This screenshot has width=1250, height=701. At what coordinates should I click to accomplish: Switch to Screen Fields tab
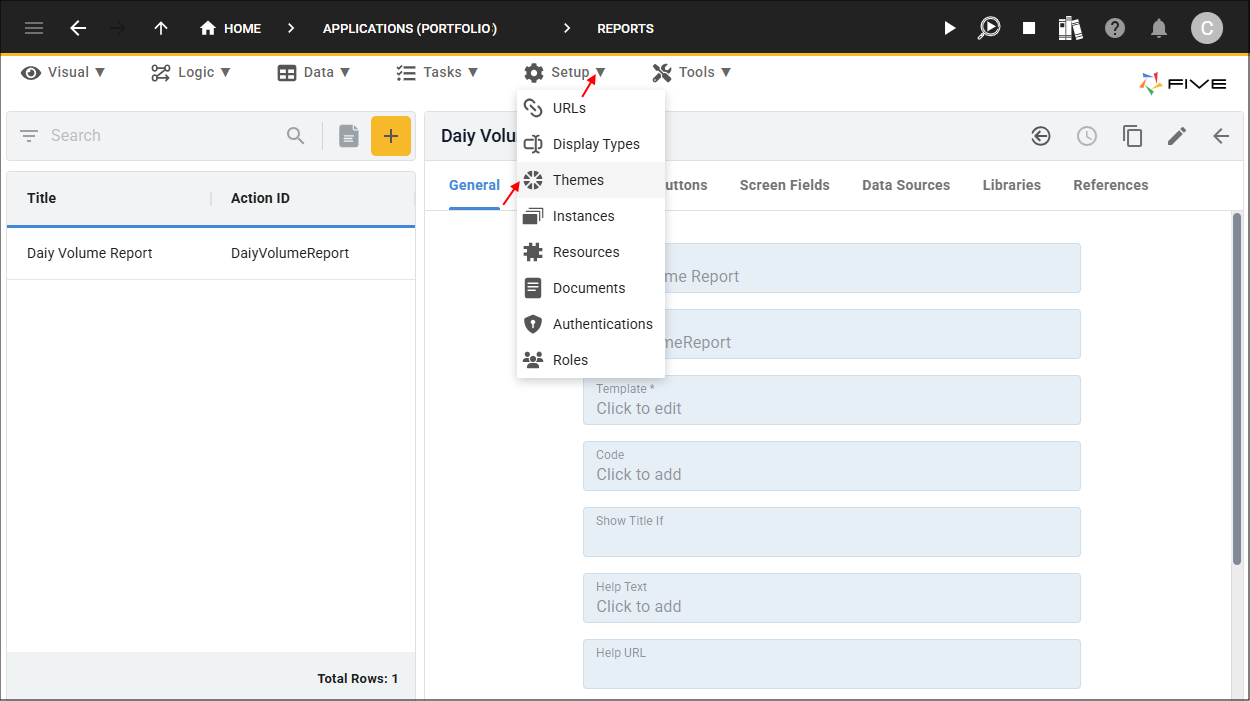tap(785, 185)
